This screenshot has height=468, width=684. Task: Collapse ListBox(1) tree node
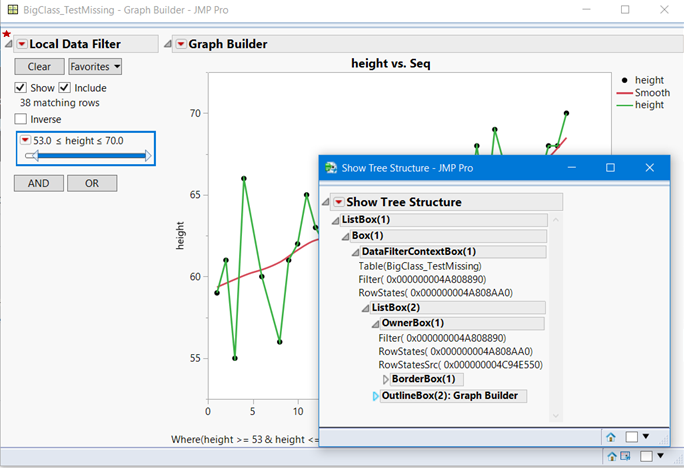tap(335, 220)
